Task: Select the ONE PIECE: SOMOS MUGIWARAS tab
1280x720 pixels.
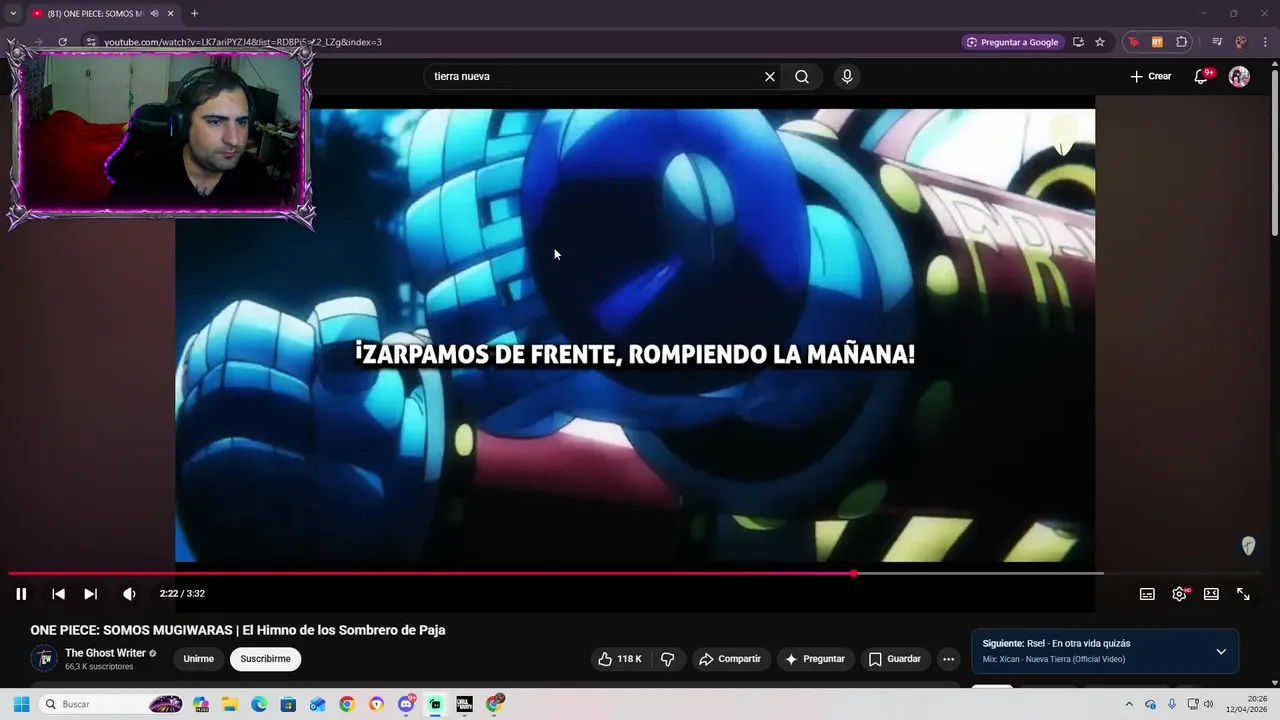Action: pos(95,13)
